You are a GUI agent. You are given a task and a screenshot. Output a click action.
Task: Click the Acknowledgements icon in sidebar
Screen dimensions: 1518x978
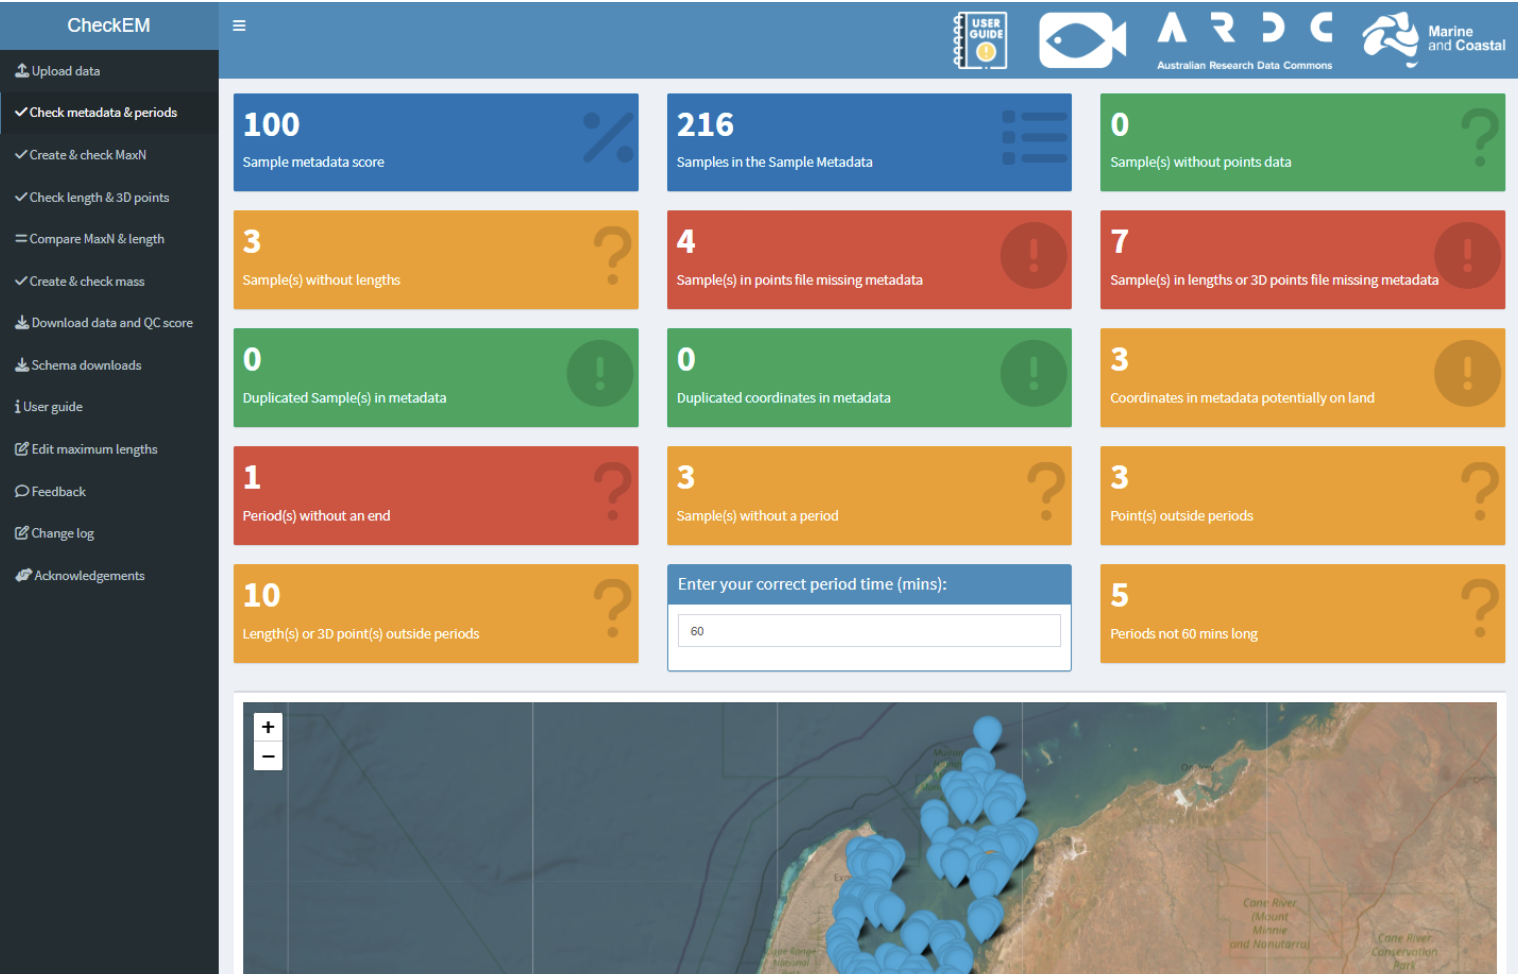pos(21,574)
